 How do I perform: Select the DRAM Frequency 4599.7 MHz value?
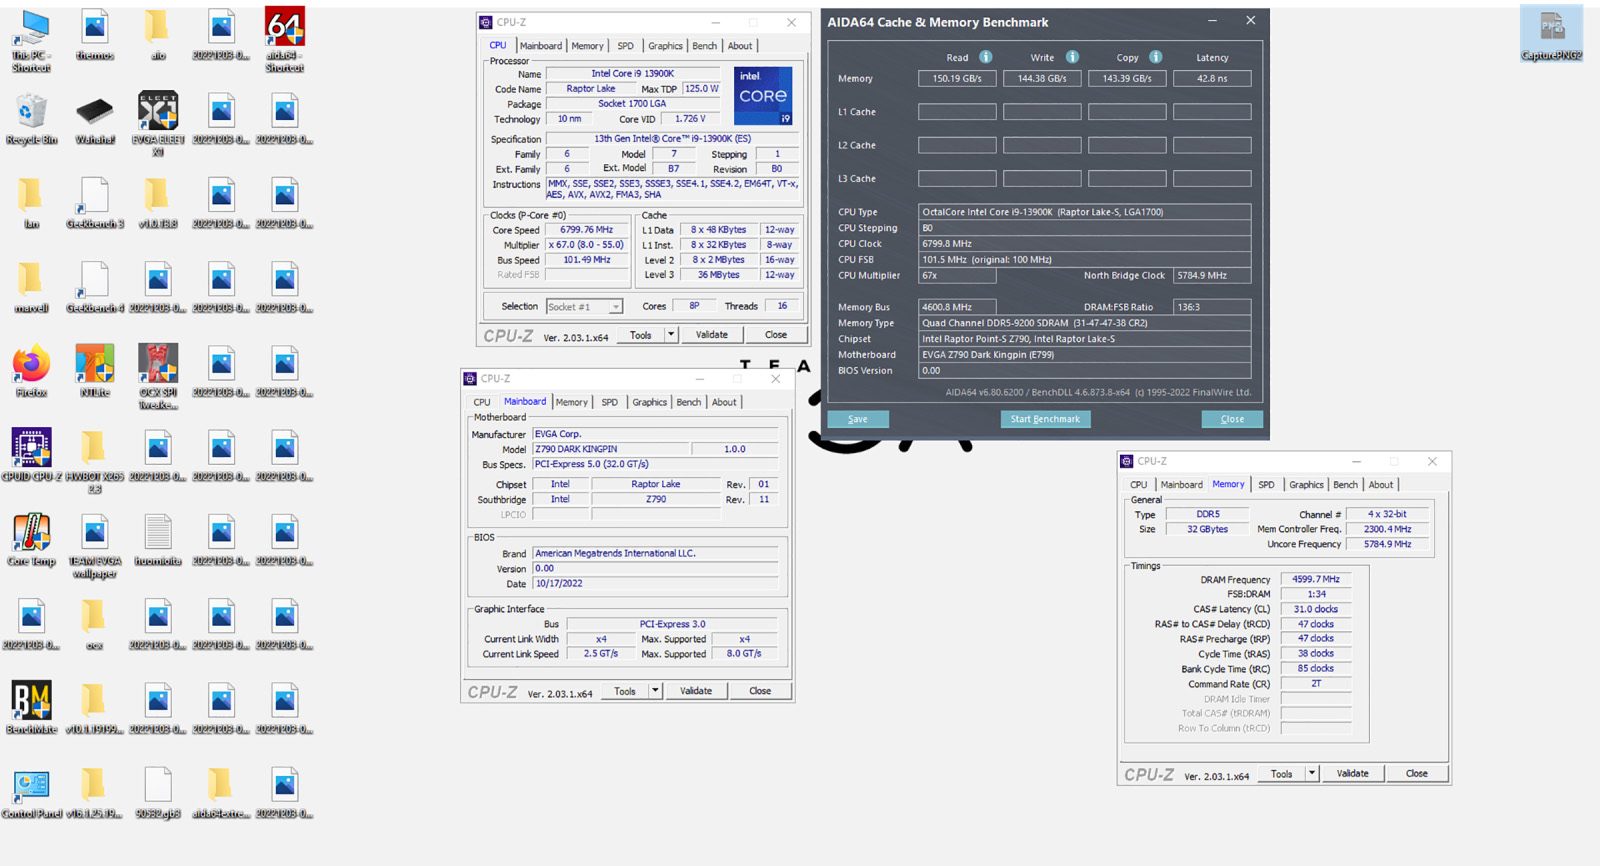click(x=1316, y=579)
